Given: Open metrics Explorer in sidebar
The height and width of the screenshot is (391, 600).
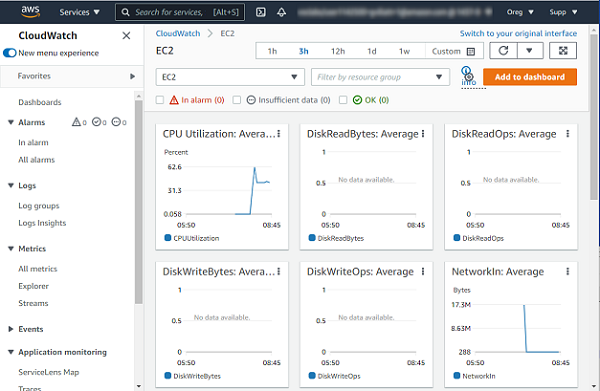Looking at the screenshot, I should 33,286.
